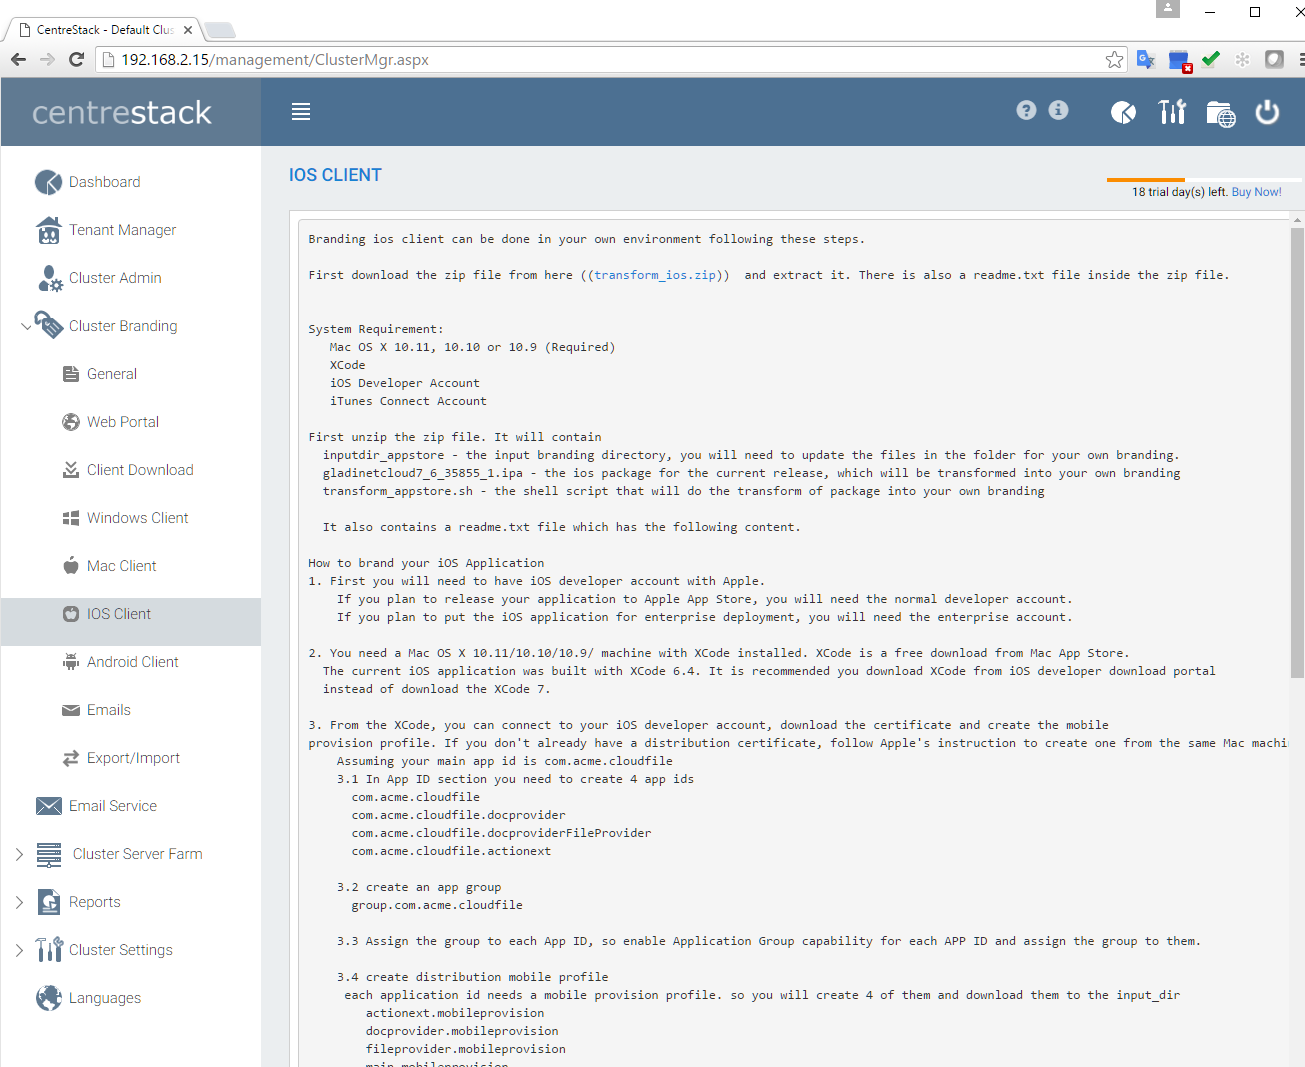Viewport: 1305px width, 1067px height.
Task: Bookmark this page with the star icon
Action: pos(1114,60)
